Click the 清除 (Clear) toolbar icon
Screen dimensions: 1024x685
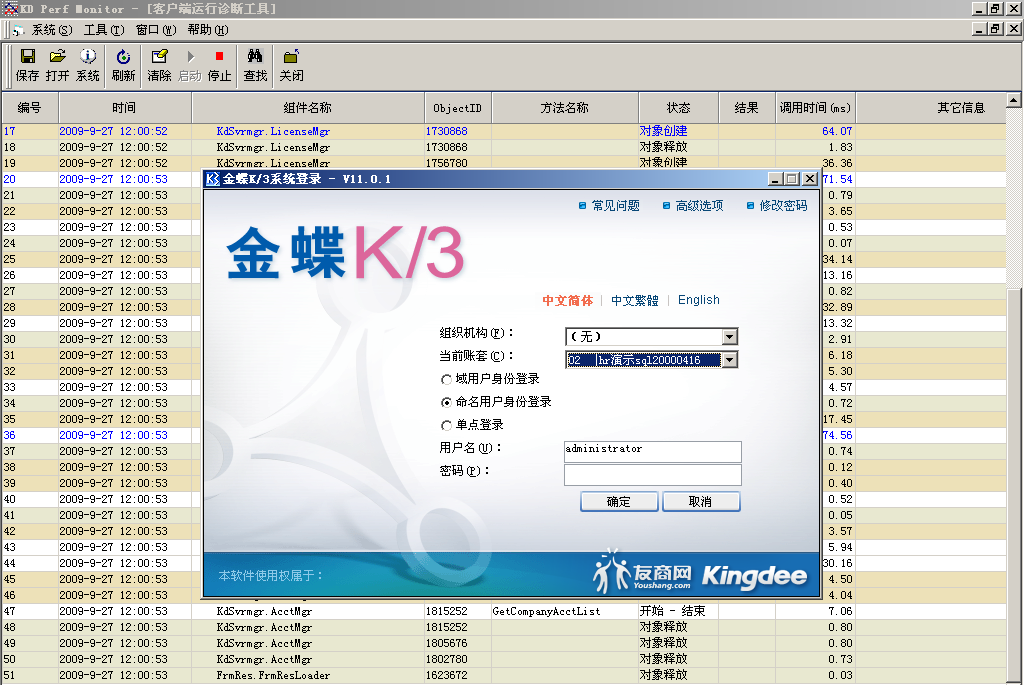[x=159, y=58]
